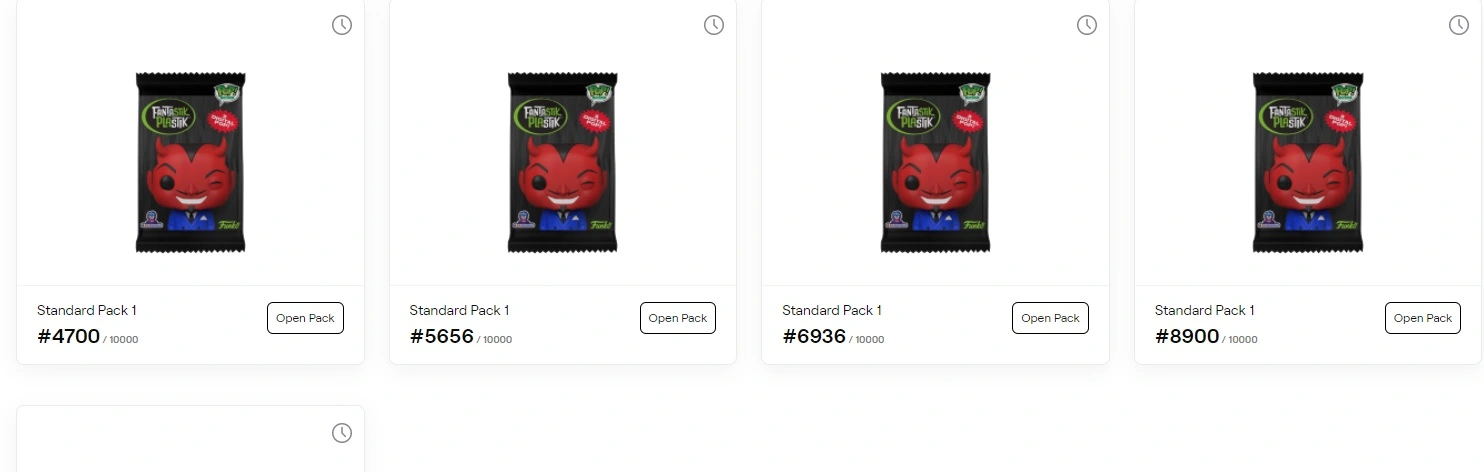Click the clock icon on the bottom row card
Image resolution: width=1484 pixels, height=472 pixels.
342,433
